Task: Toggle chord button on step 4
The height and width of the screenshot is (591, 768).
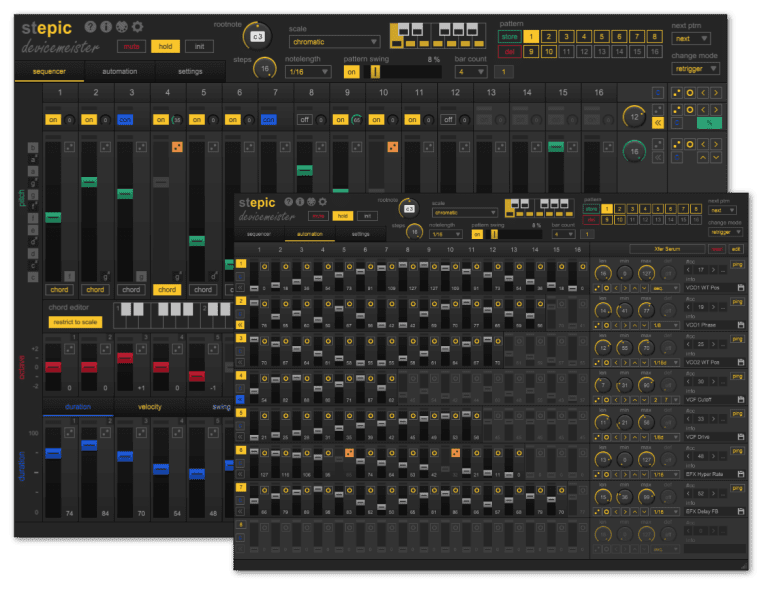Action: 167,290
